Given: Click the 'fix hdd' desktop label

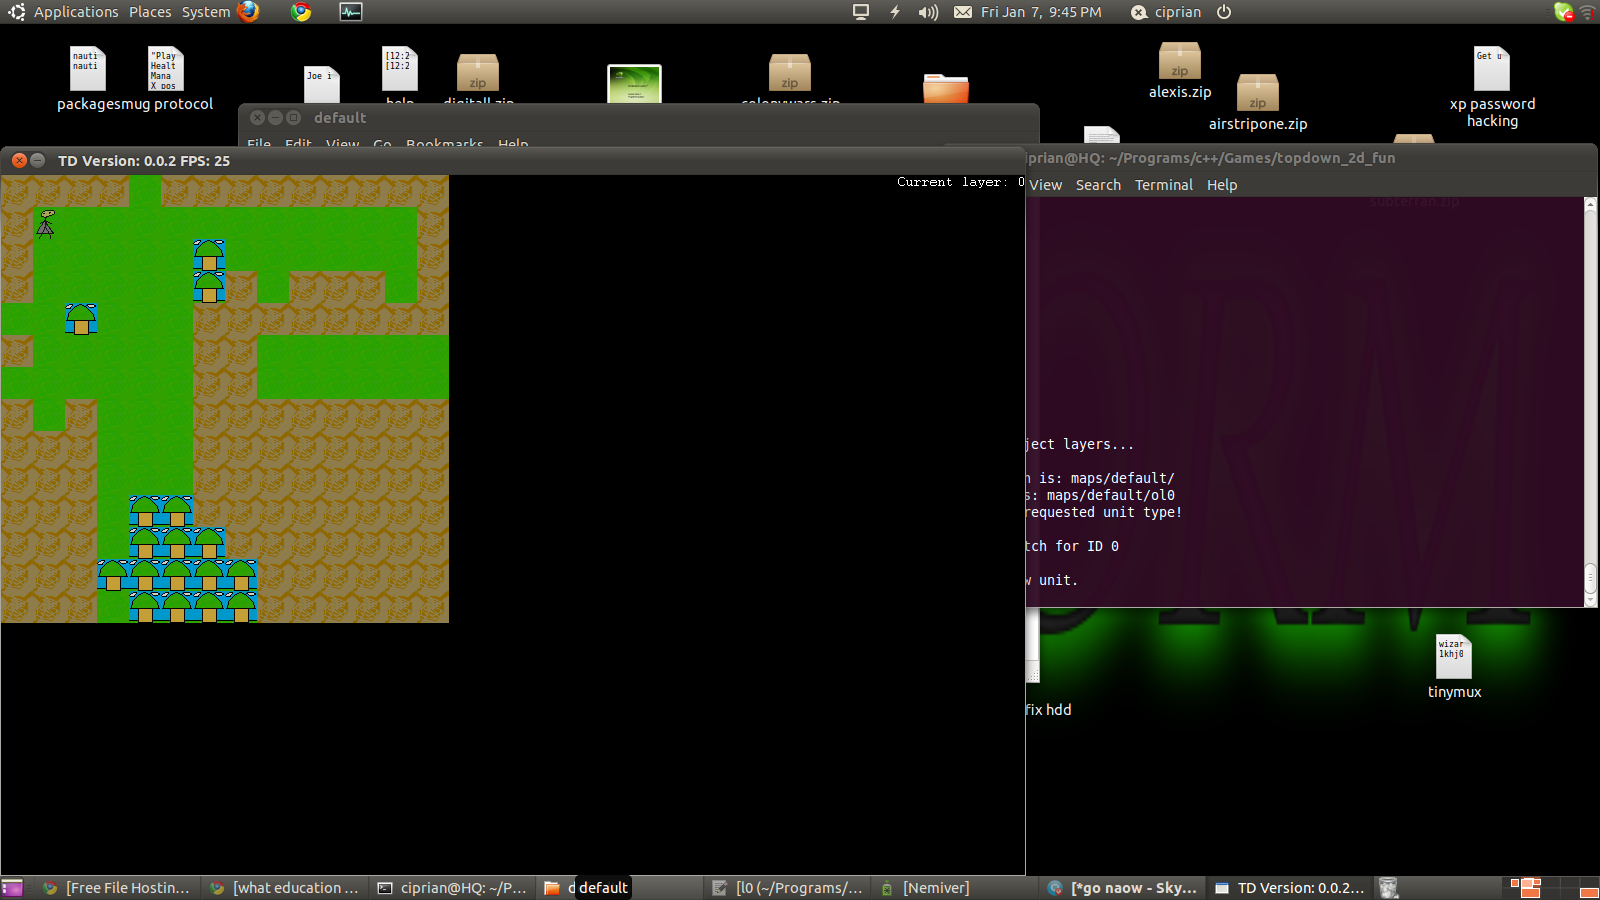Looking at the screenshot, I should [1048, 709].
